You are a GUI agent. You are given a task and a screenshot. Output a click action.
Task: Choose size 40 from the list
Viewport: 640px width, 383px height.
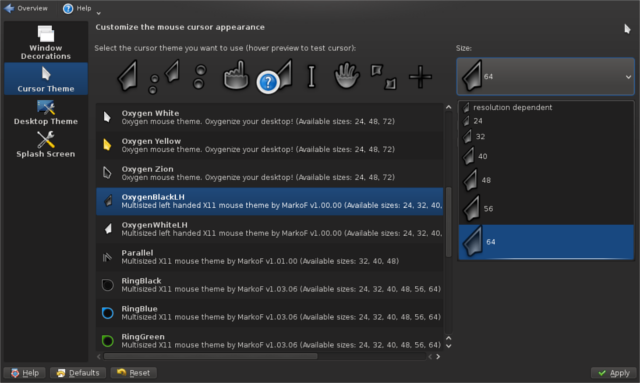[546, 156]
